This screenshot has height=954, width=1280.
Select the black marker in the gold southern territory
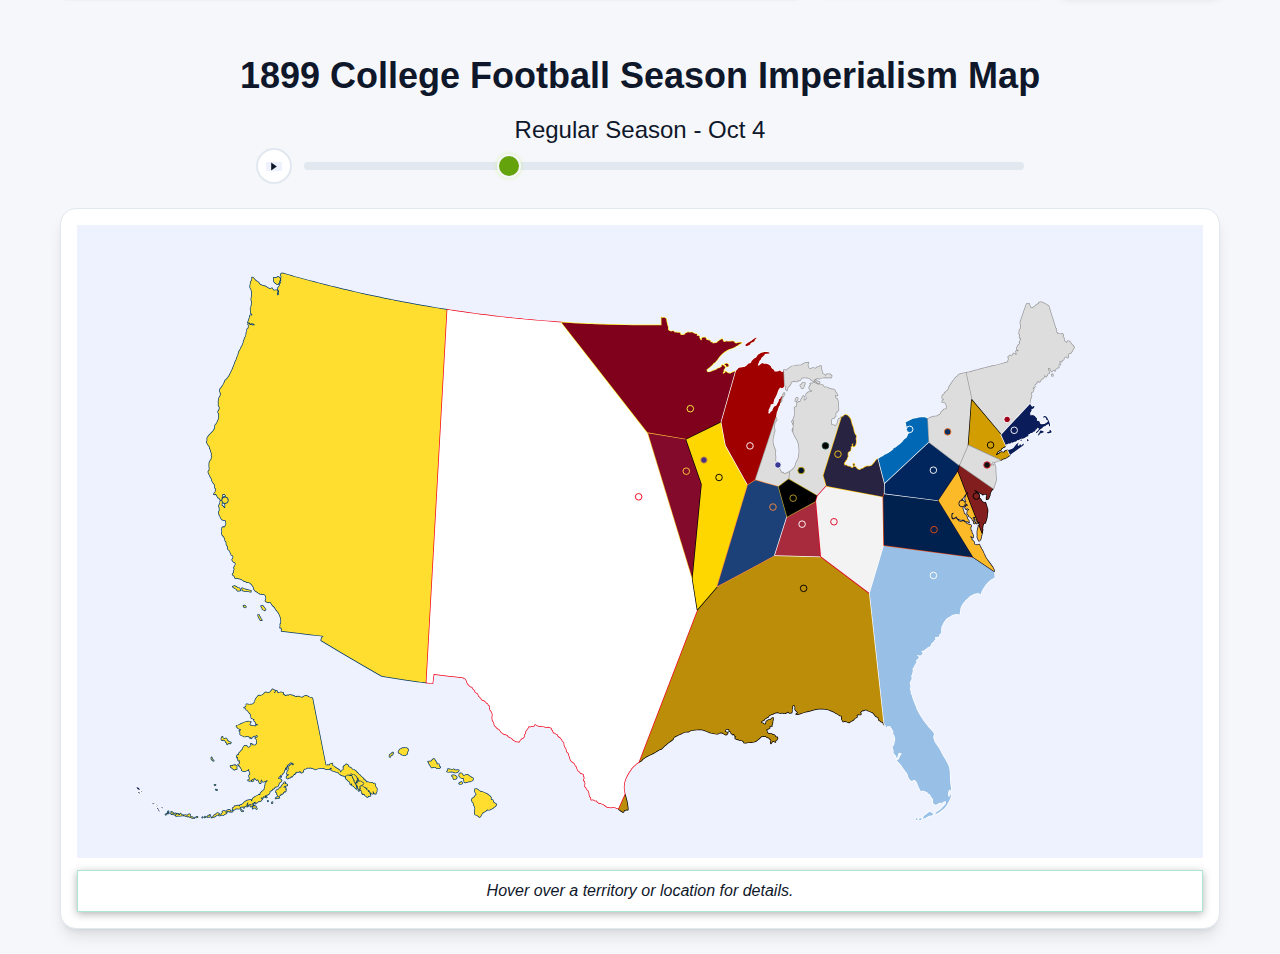tap(803, 588)
